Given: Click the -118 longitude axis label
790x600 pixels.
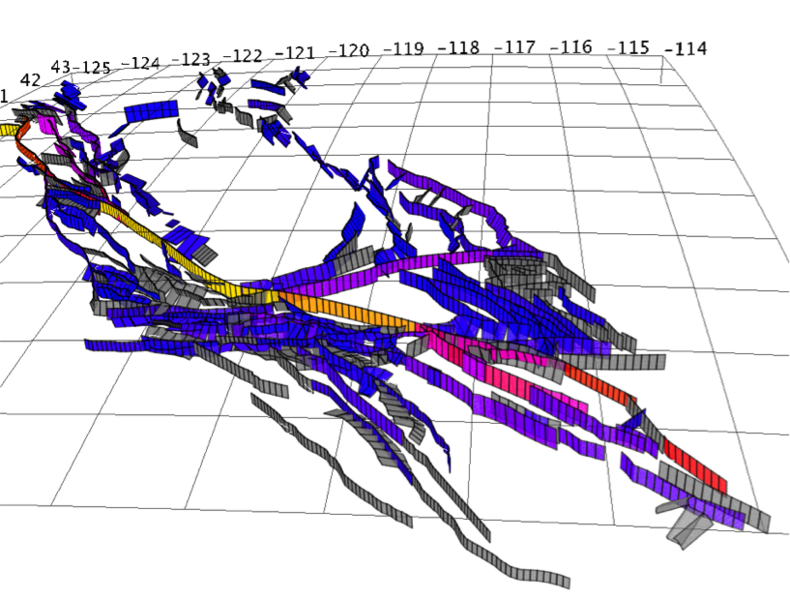Looking at the screenshot, I should [458, 48].
